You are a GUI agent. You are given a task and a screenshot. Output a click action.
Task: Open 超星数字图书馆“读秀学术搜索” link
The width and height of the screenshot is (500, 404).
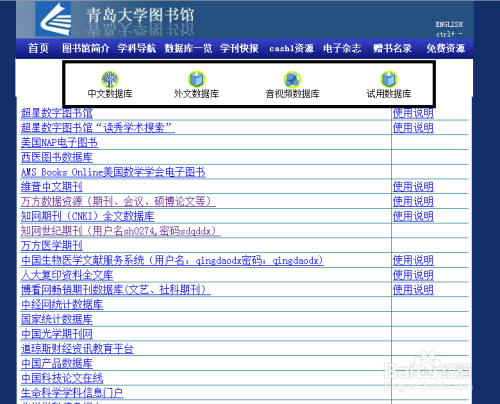point(98,128)
